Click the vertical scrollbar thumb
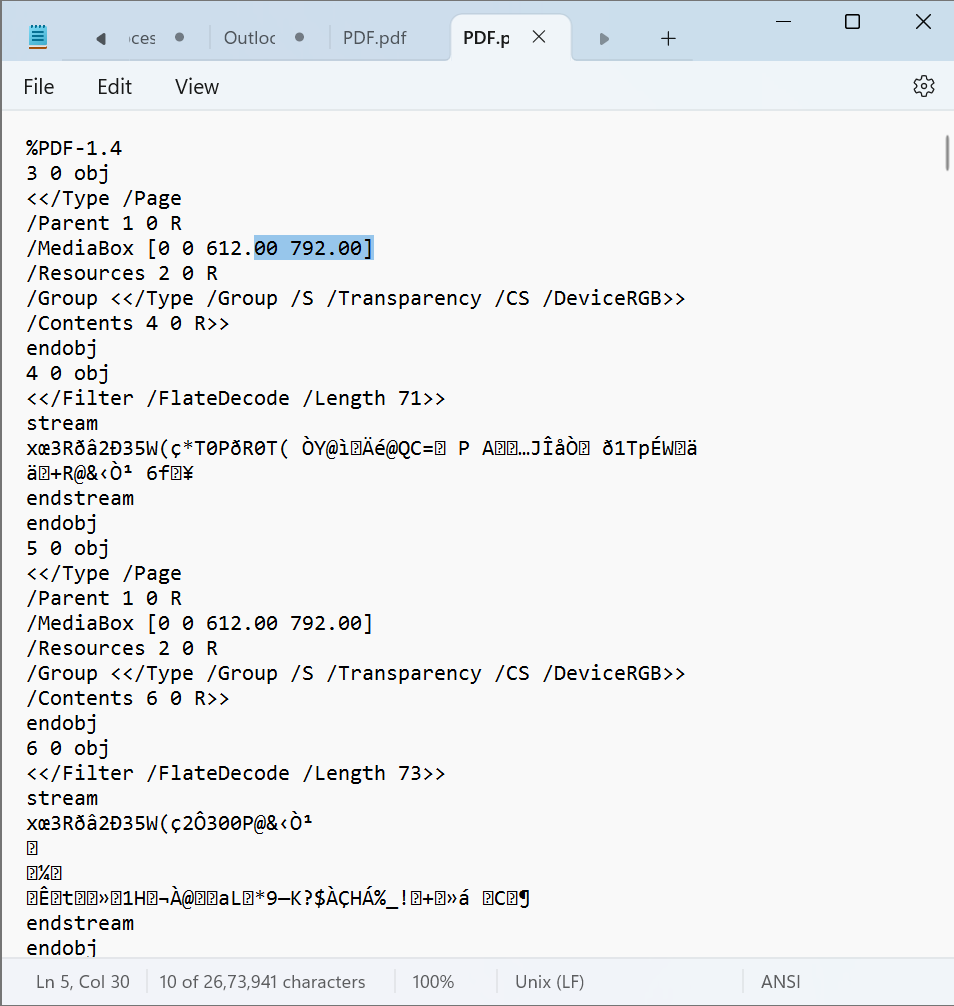 [946, 153]
